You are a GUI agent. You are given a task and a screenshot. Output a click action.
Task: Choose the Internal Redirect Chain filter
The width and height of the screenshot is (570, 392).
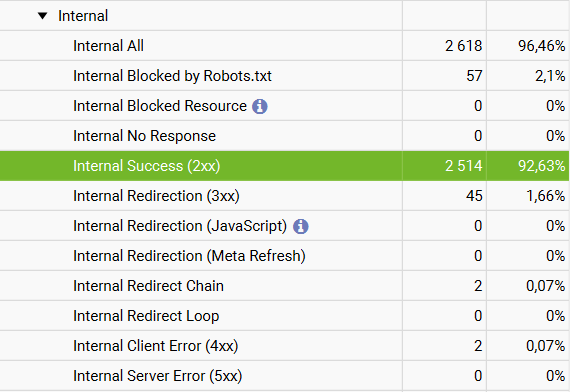click(x=148, y=285)
